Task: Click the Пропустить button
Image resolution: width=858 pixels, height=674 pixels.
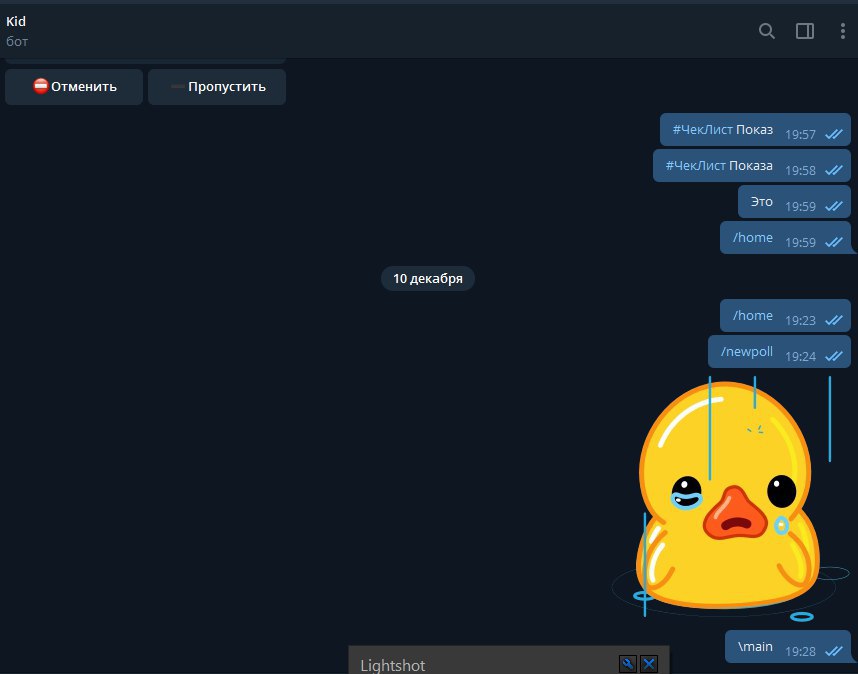Action: pos(217,86)
